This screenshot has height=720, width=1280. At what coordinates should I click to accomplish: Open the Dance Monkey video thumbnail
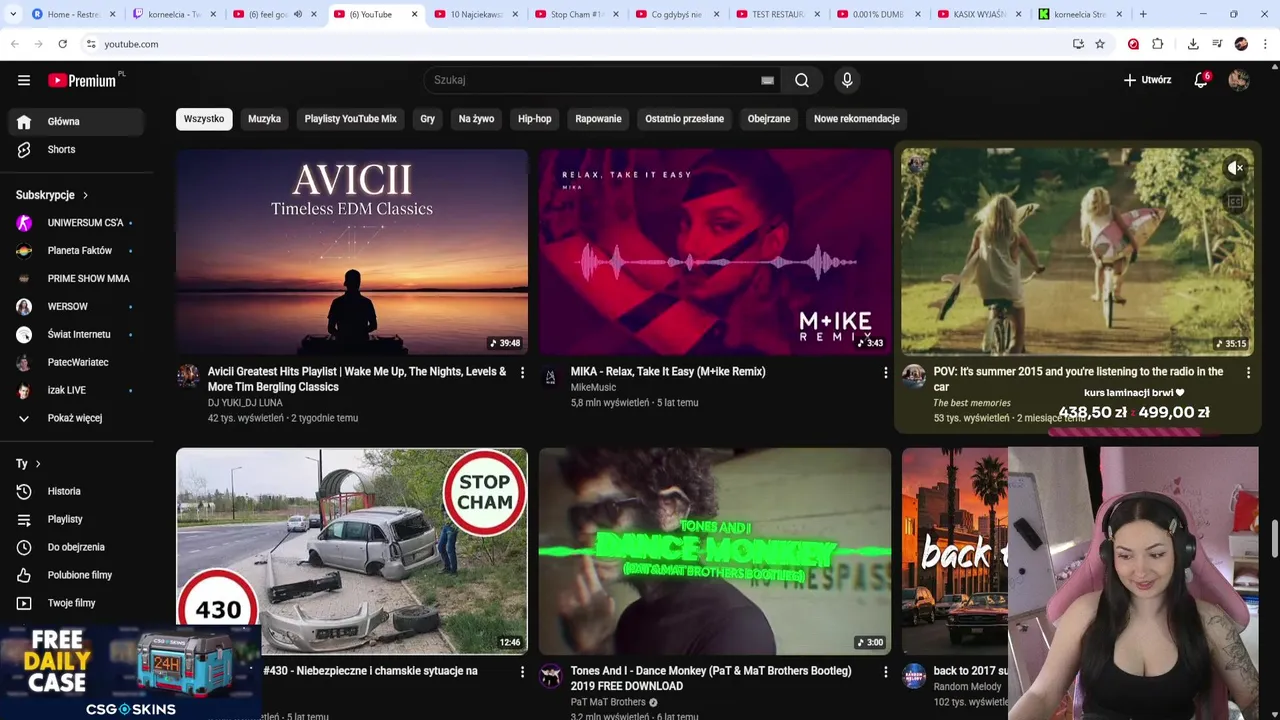pyautogui.click(x=715, y=551)
